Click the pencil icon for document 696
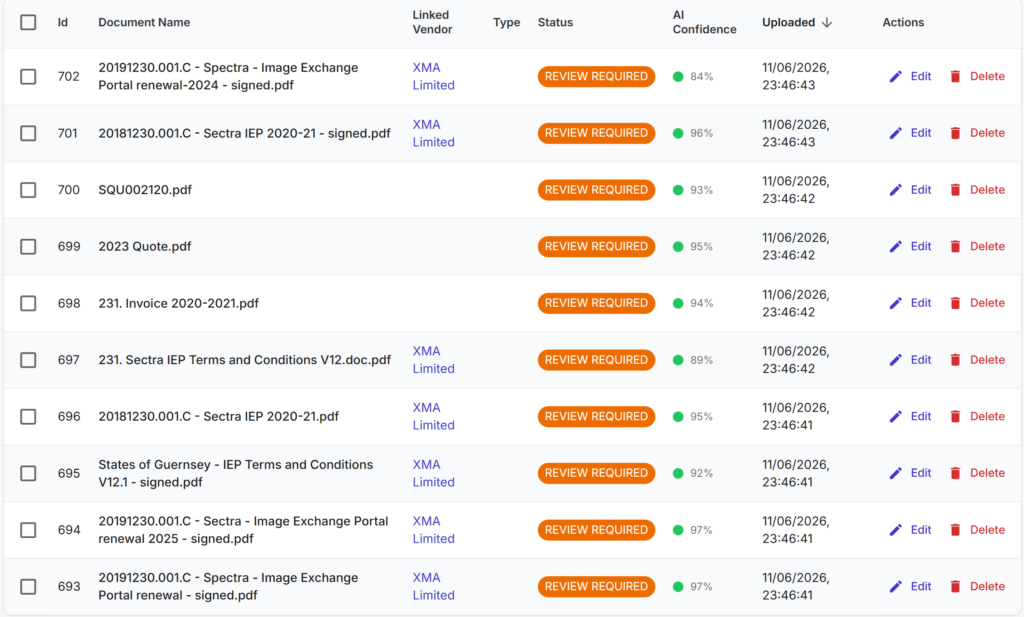The image size is (1024, 617). click(x=895, y=417)
